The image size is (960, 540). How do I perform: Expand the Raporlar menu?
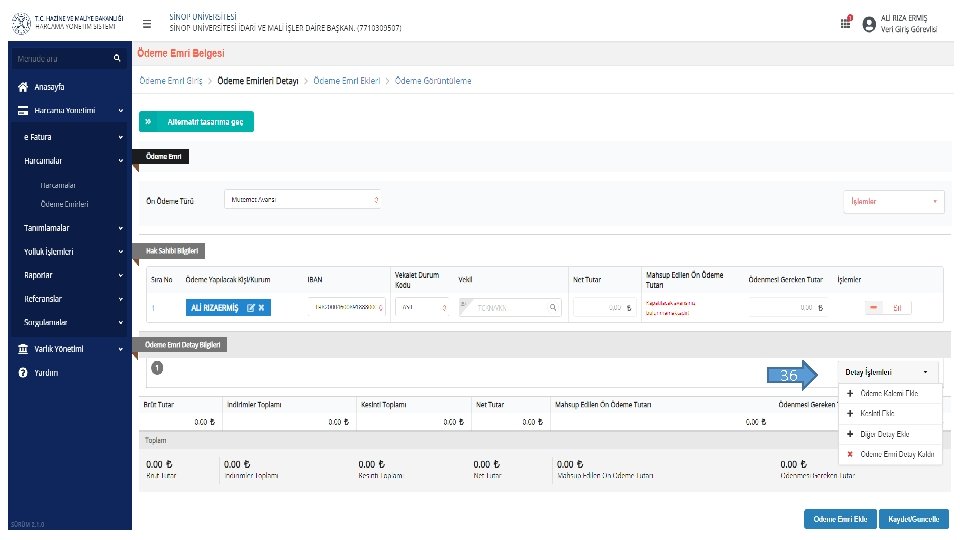73,276
